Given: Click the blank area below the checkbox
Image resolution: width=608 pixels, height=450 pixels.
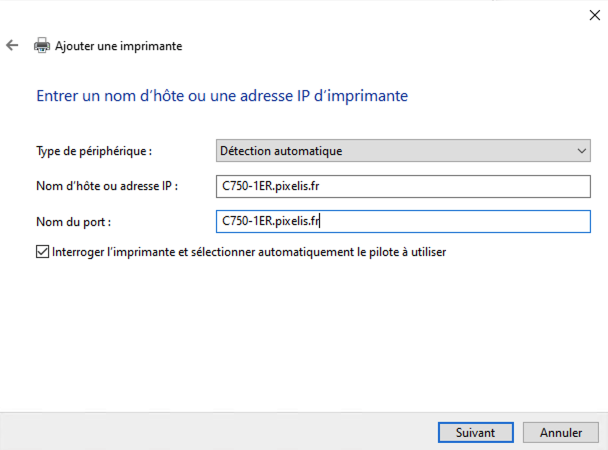Looking at the screenshot, I should coord(300,330).
